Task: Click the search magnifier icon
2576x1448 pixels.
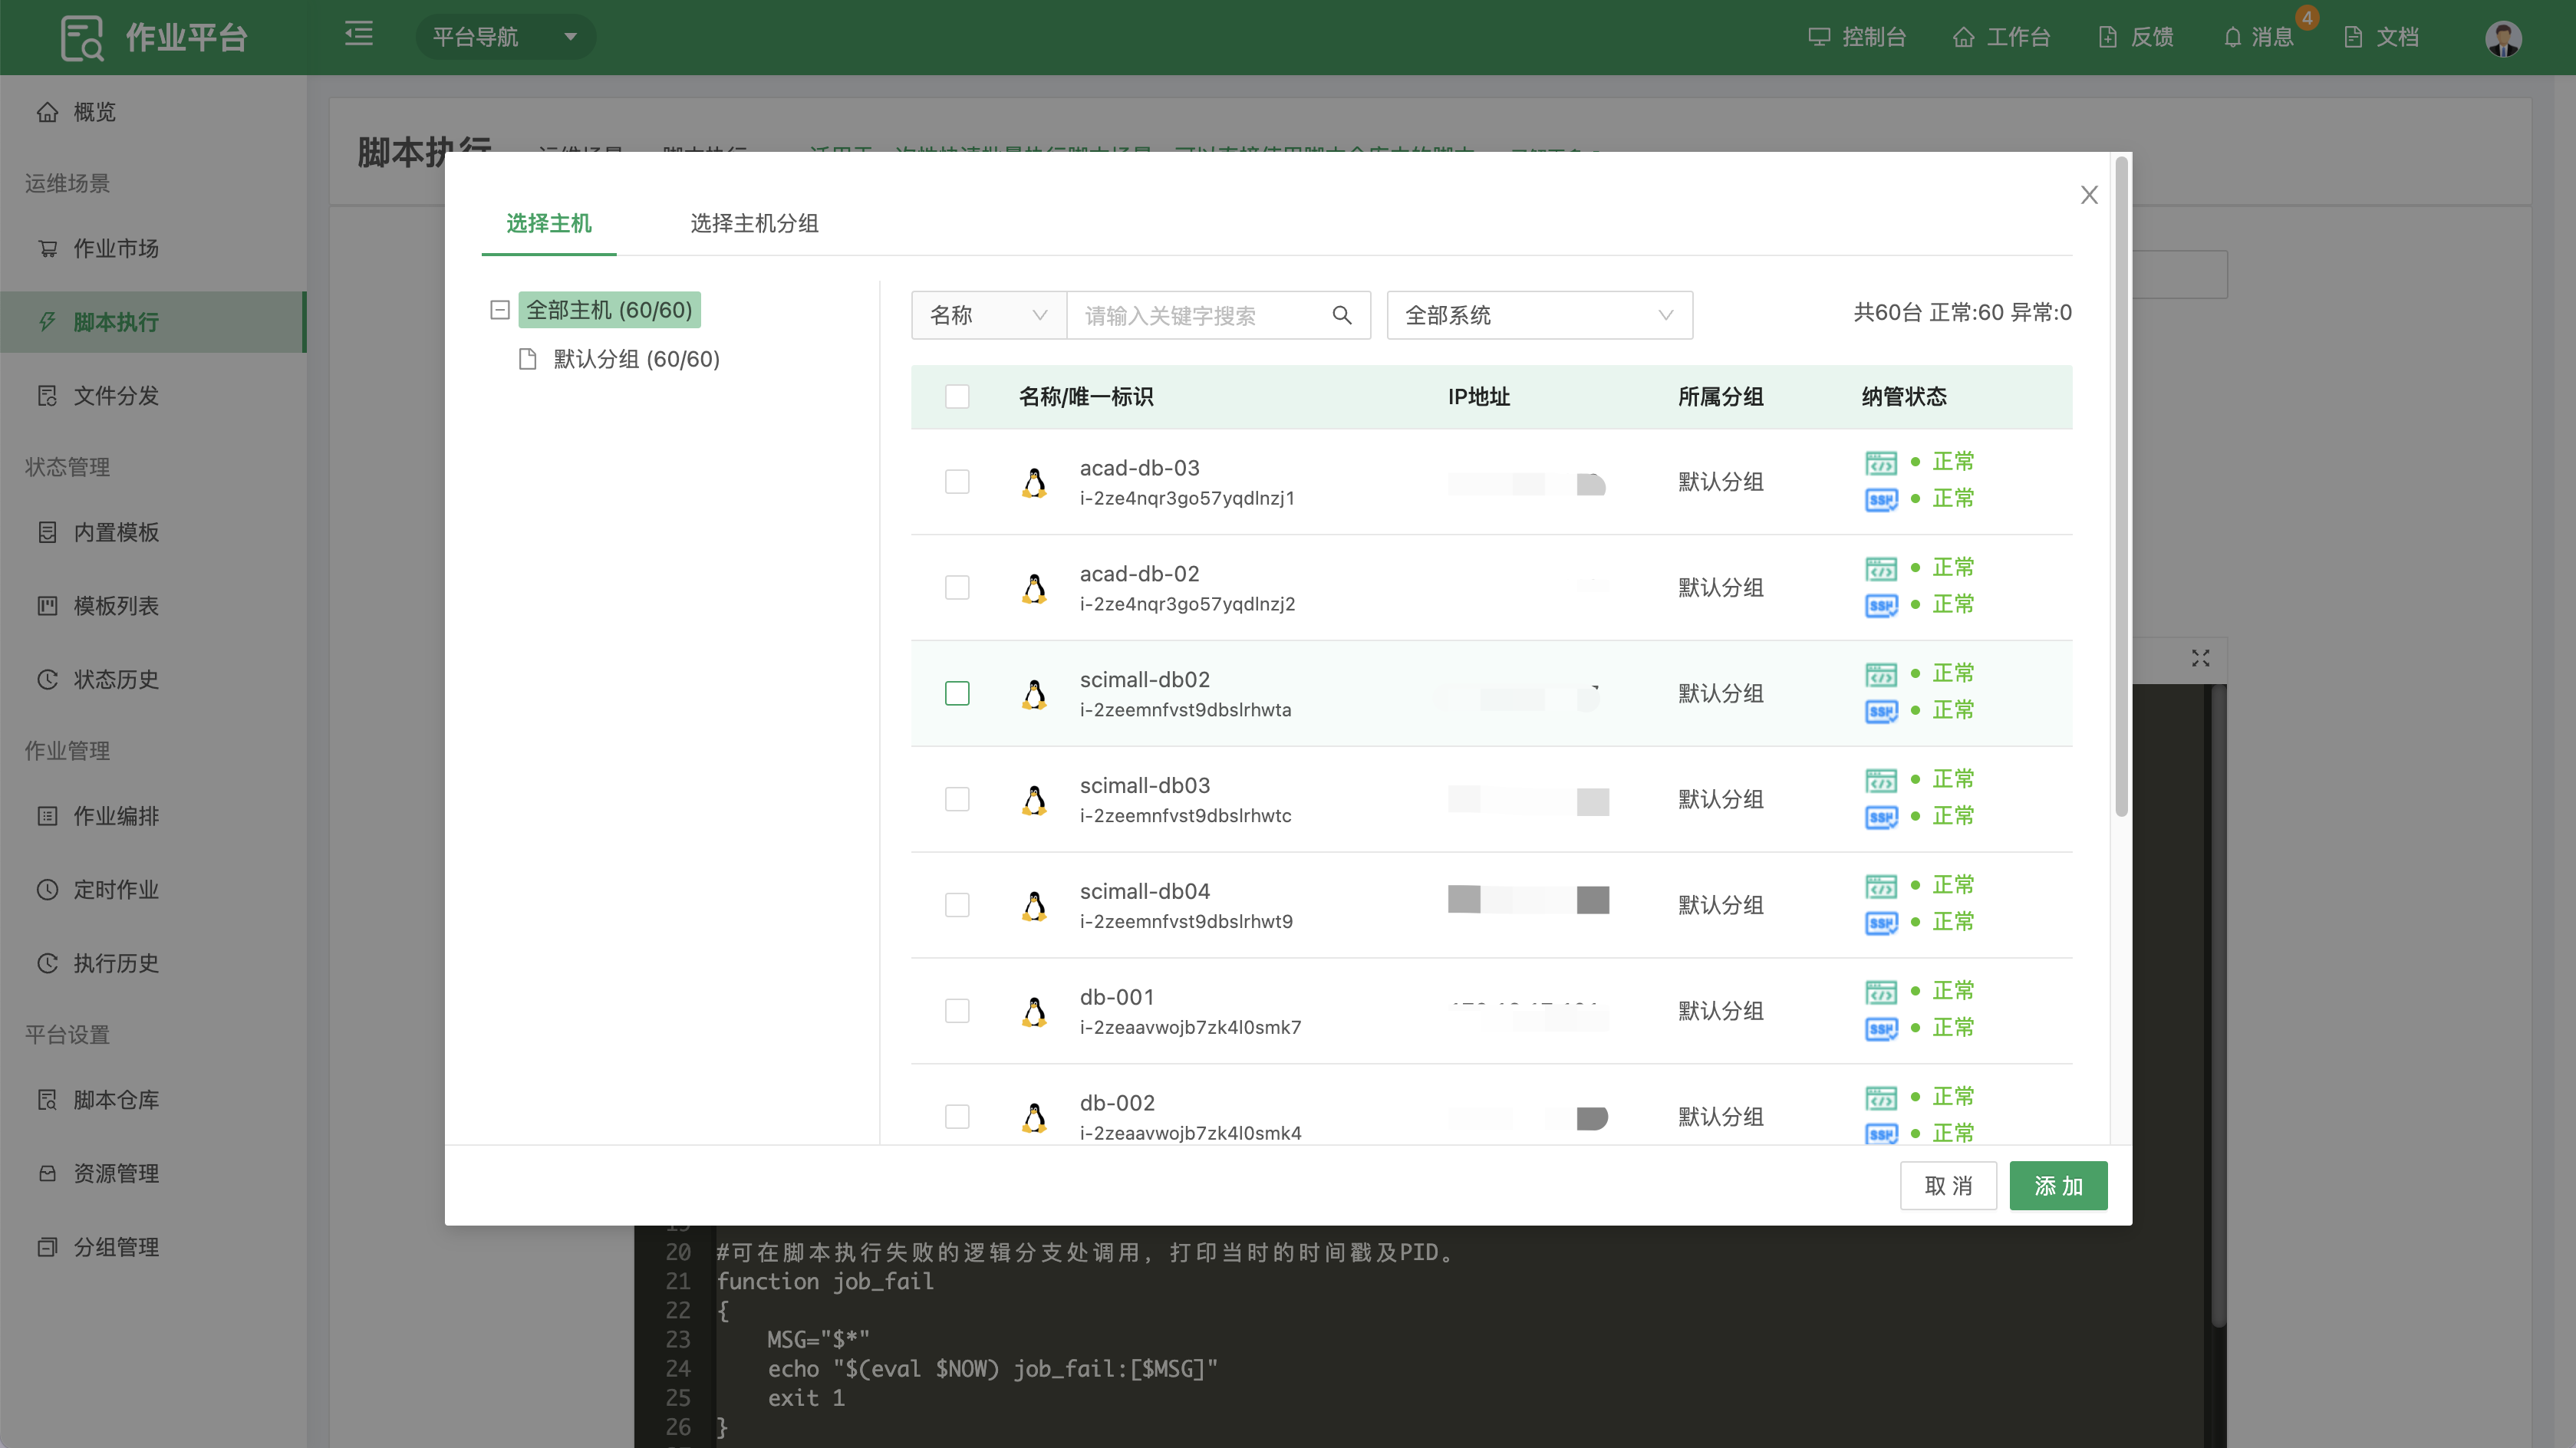Action: (x=1342, y=316)
